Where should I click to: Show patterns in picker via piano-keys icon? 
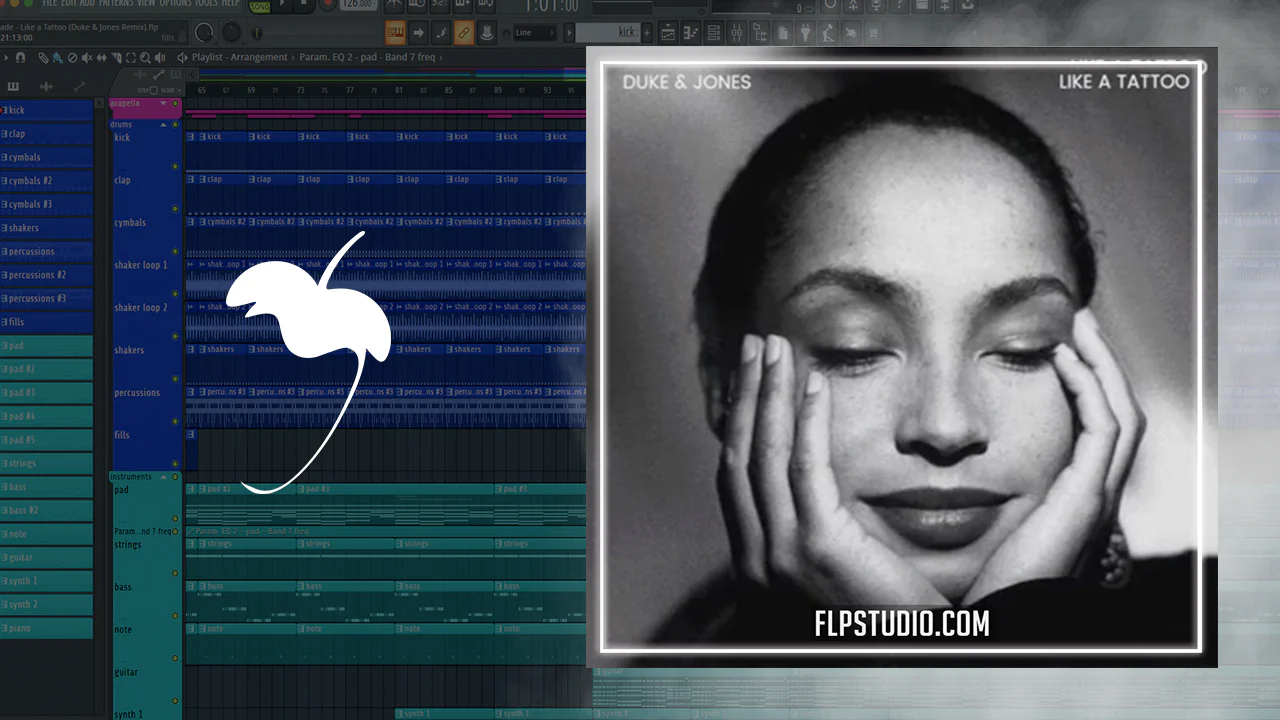(x=13, y=87)
